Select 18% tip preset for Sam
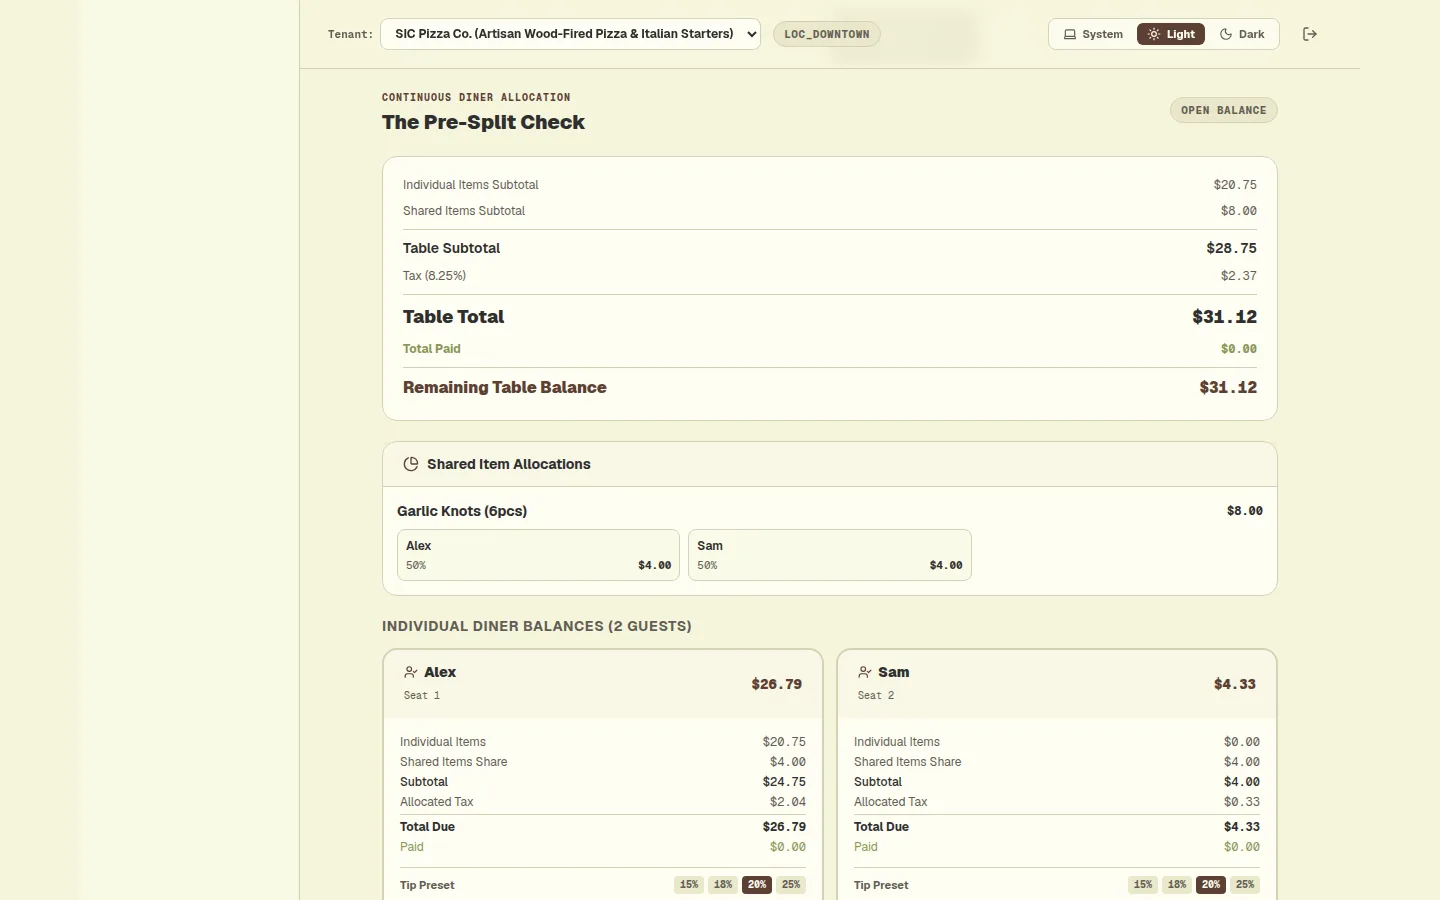1440x900 pixels. coord(1177,885)
